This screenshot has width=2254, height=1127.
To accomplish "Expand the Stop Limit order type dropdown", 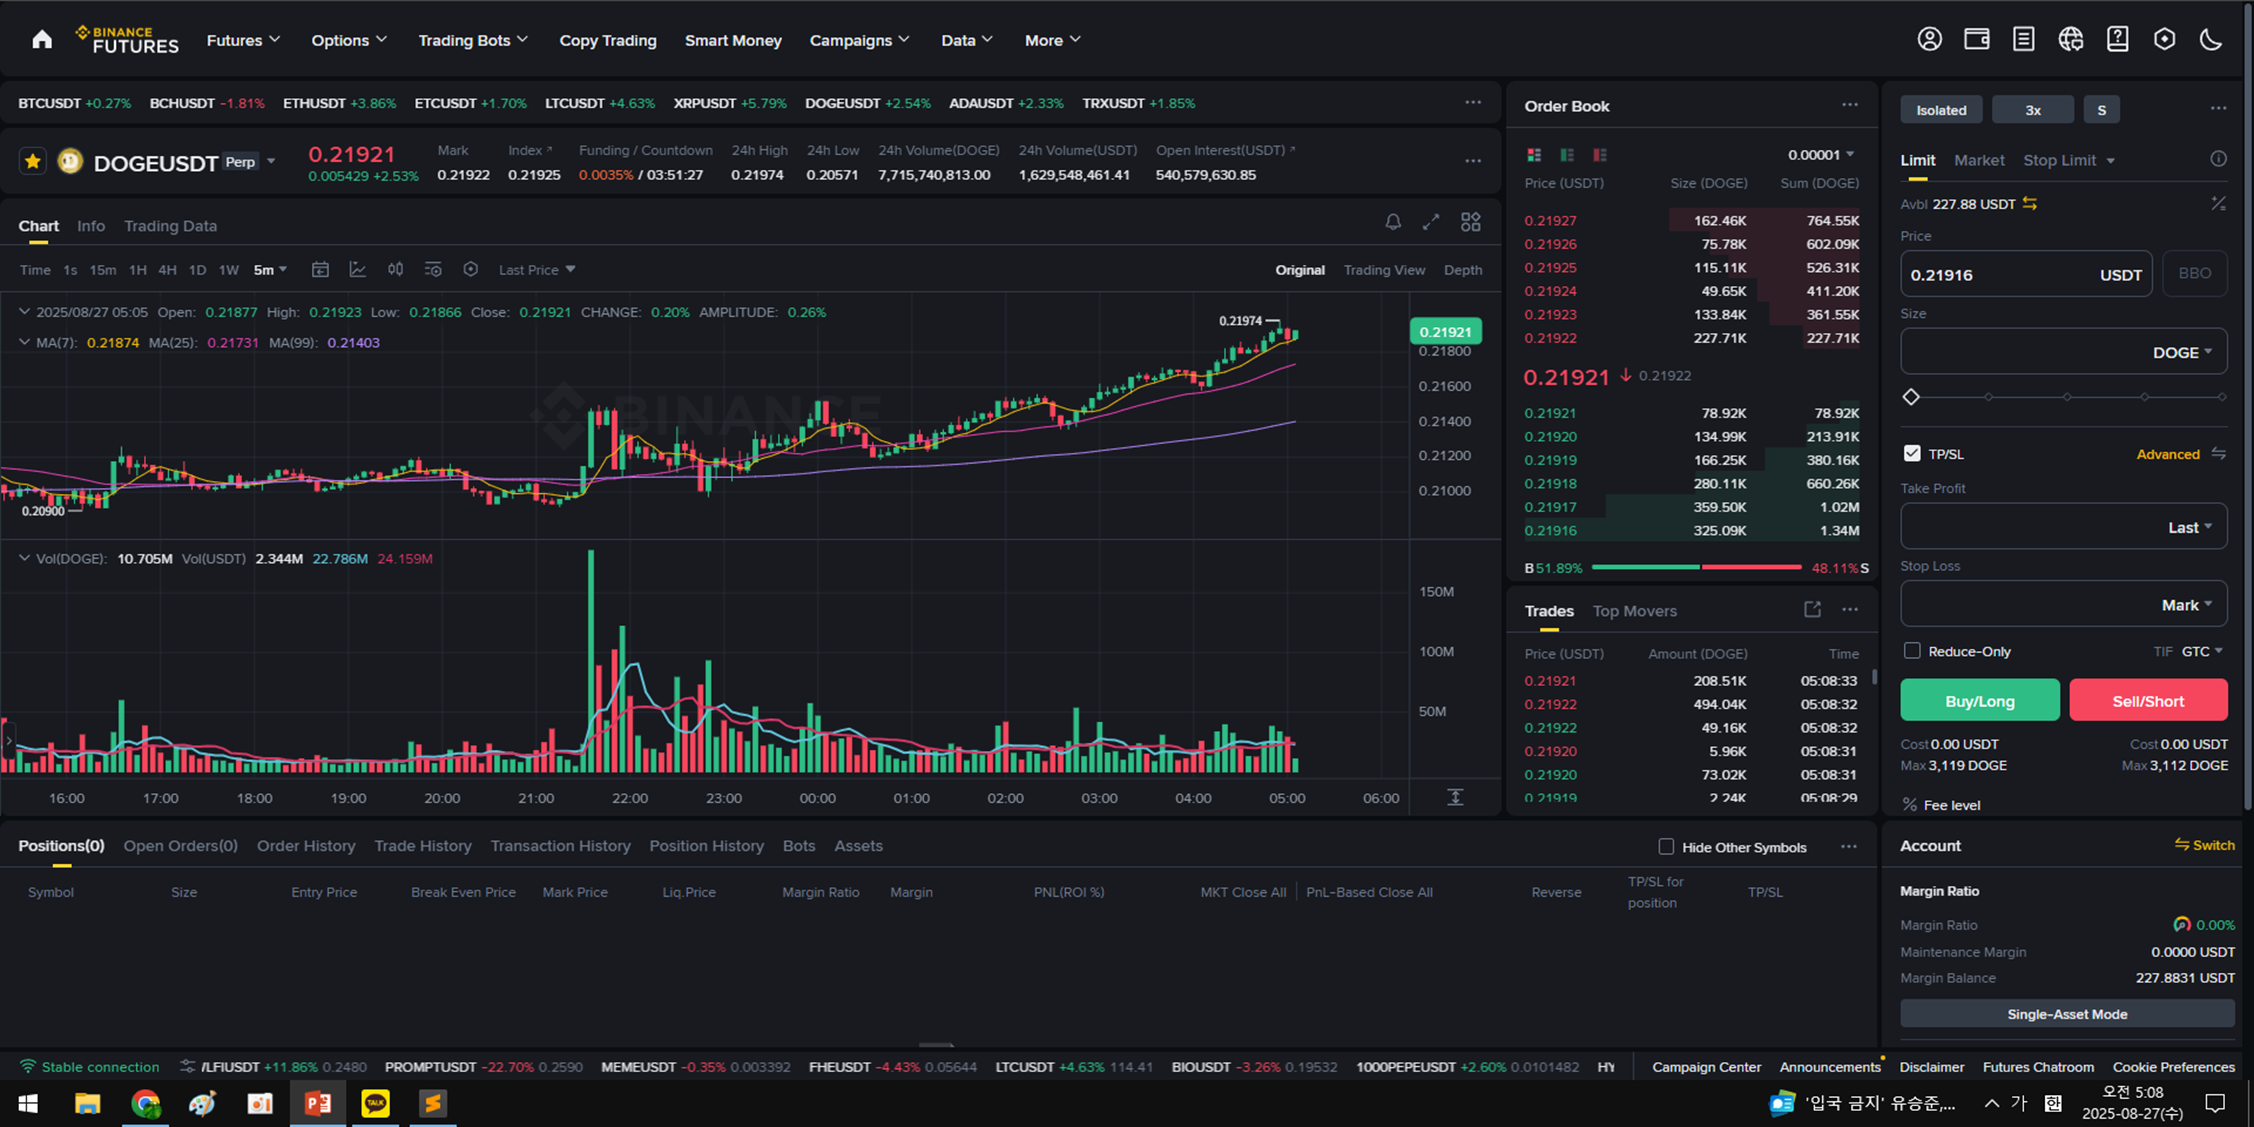I will pyautogui.click(x=2110, y=161).
